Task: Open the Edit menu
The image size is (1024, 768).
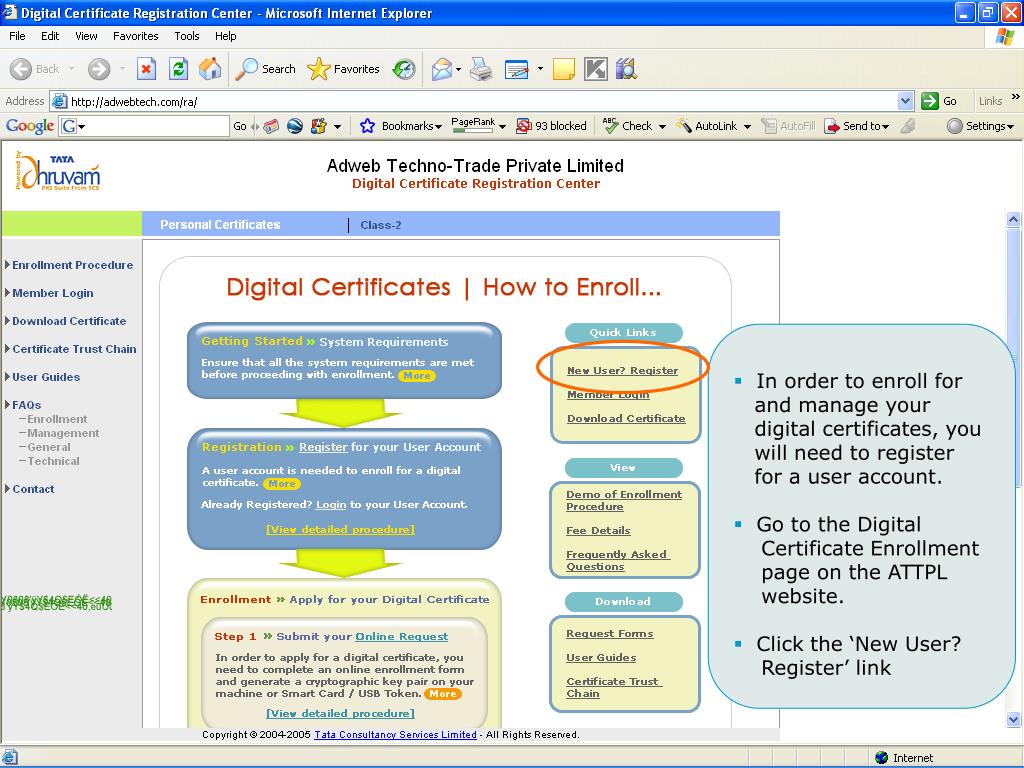Action: [50, 36]
